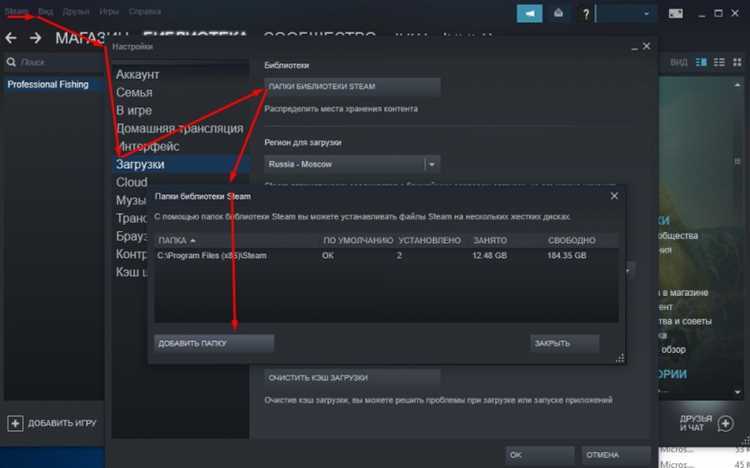Screen dimensions: 750x468
Task: Go back with the left arrow
Action: pyautogui.click(x=11, y=37)
